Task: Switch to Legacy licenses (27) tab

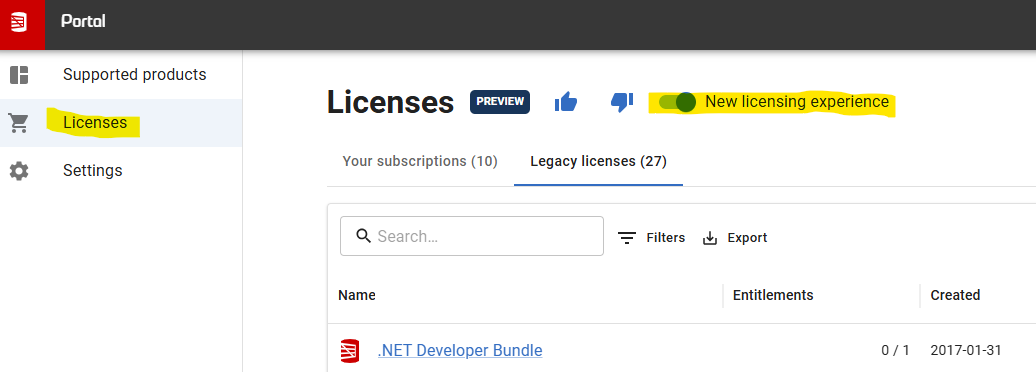Action: click(599, 161)
